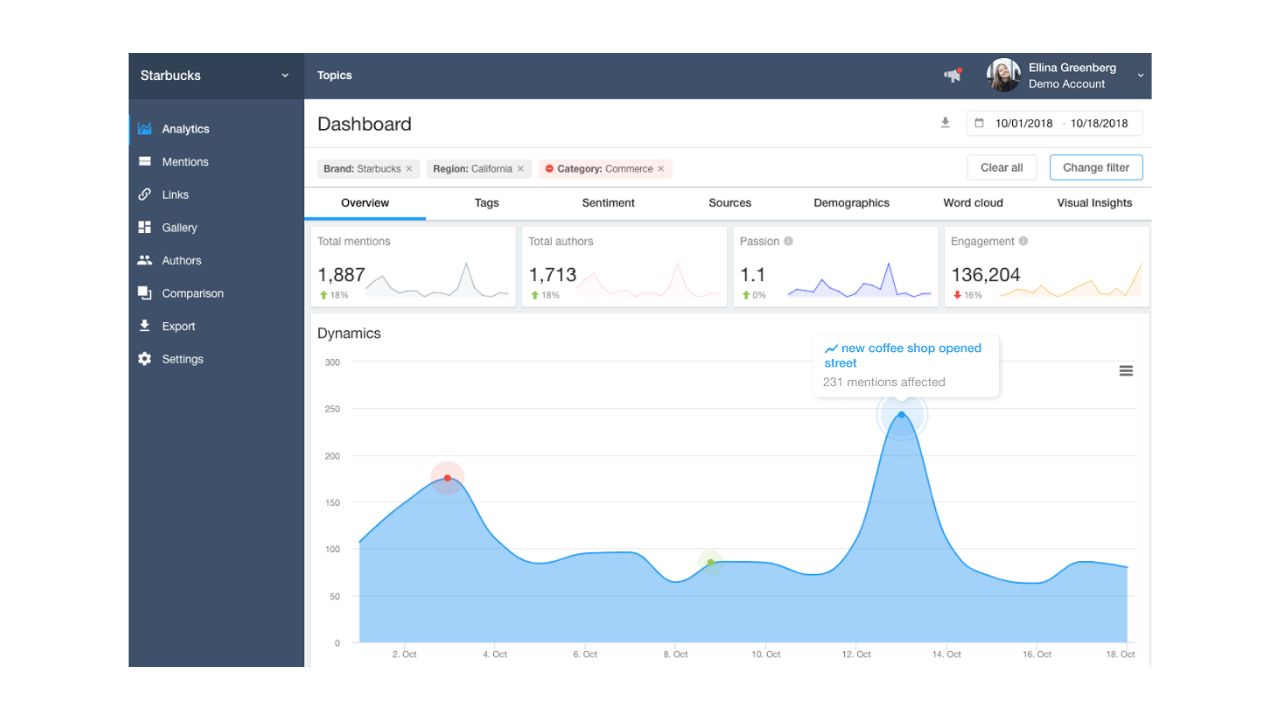Click the Export download icon in sidebar
This screenshot has height=720, width=1280.
(x=145, y=326)
